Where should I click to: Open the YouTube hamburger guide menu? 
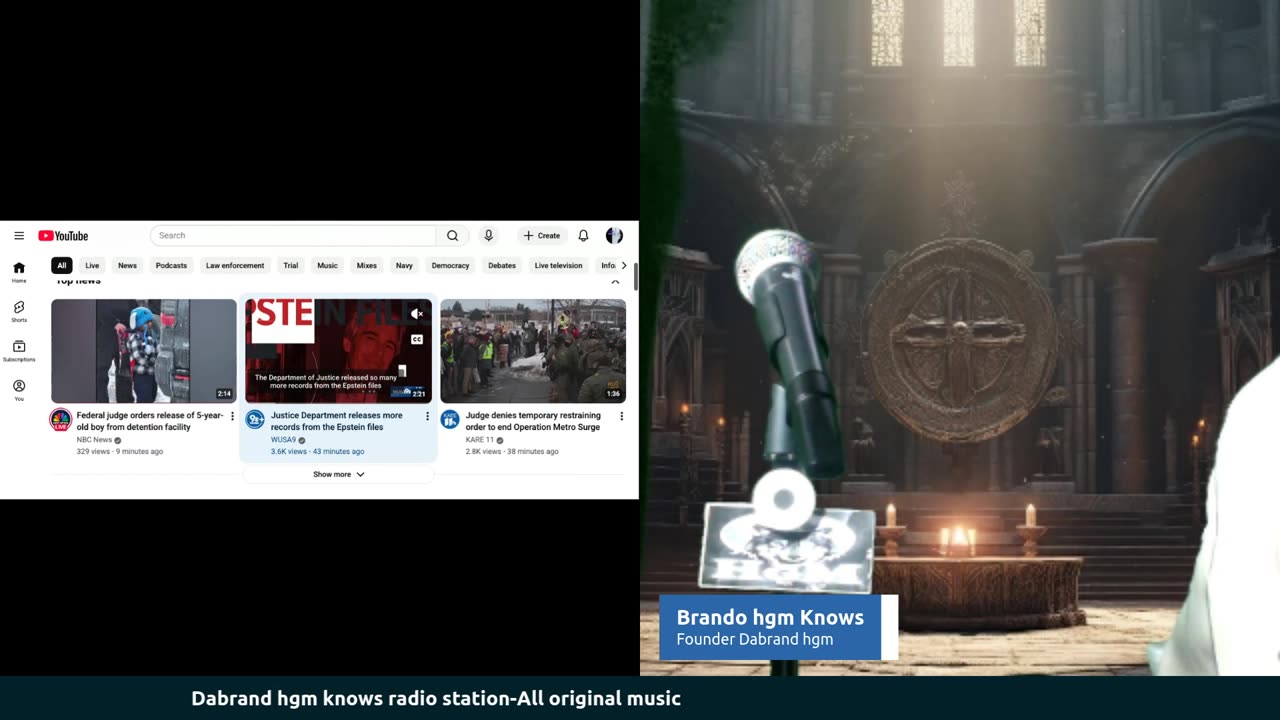click(x=19, y=236)
